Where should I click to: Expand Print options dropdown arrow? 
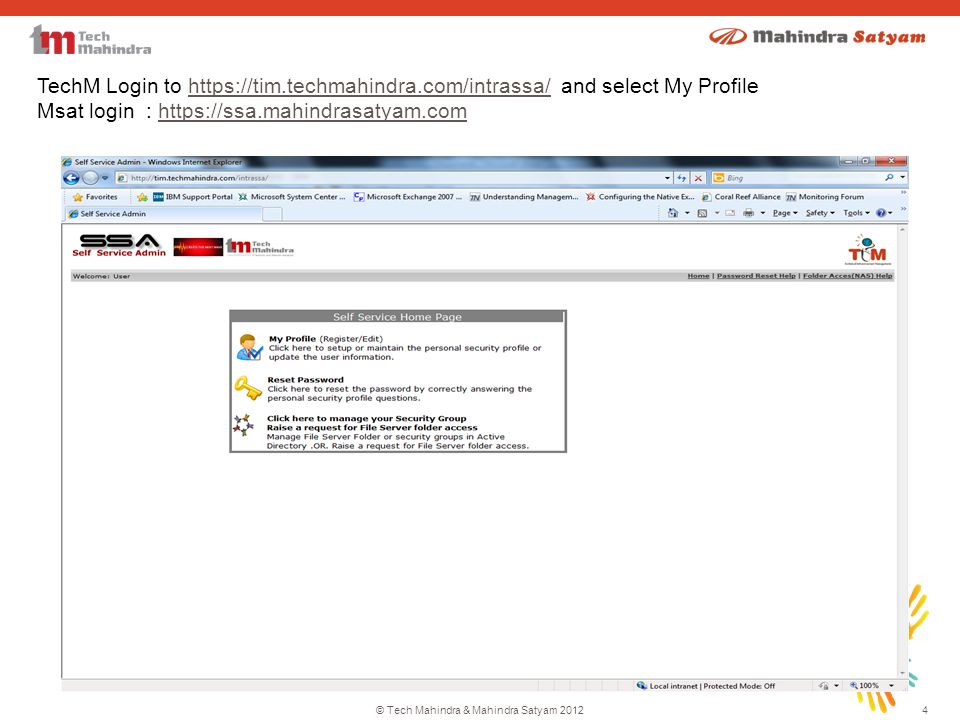(x=763, y=213)
